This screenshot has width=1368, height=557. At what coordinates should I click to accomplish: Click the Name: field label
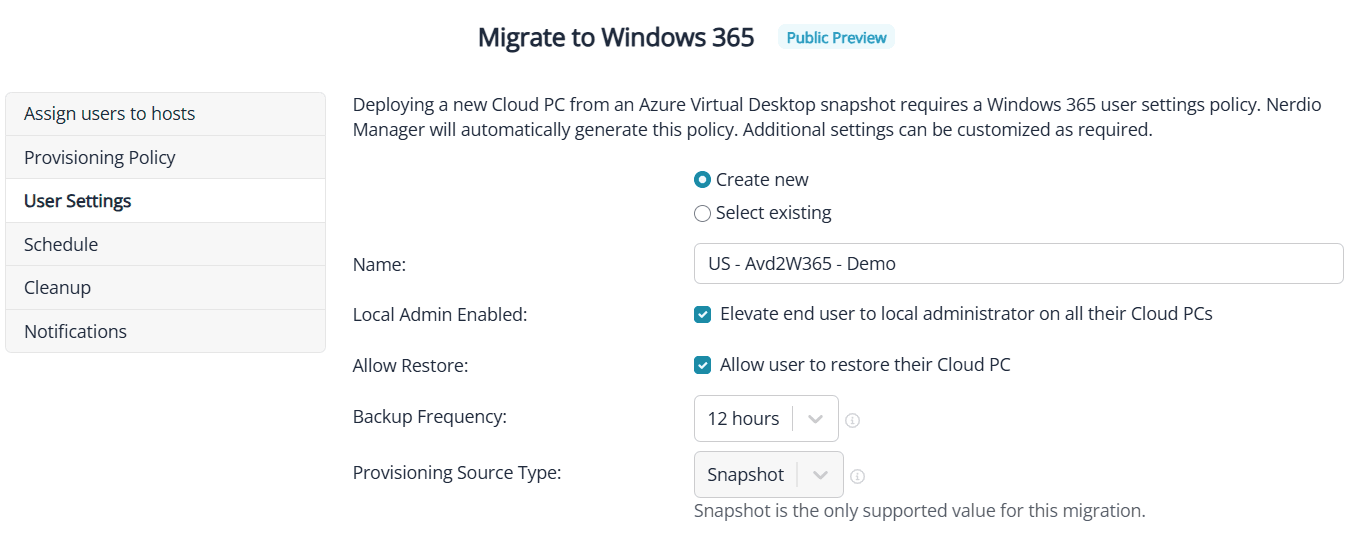coord(380,265)
